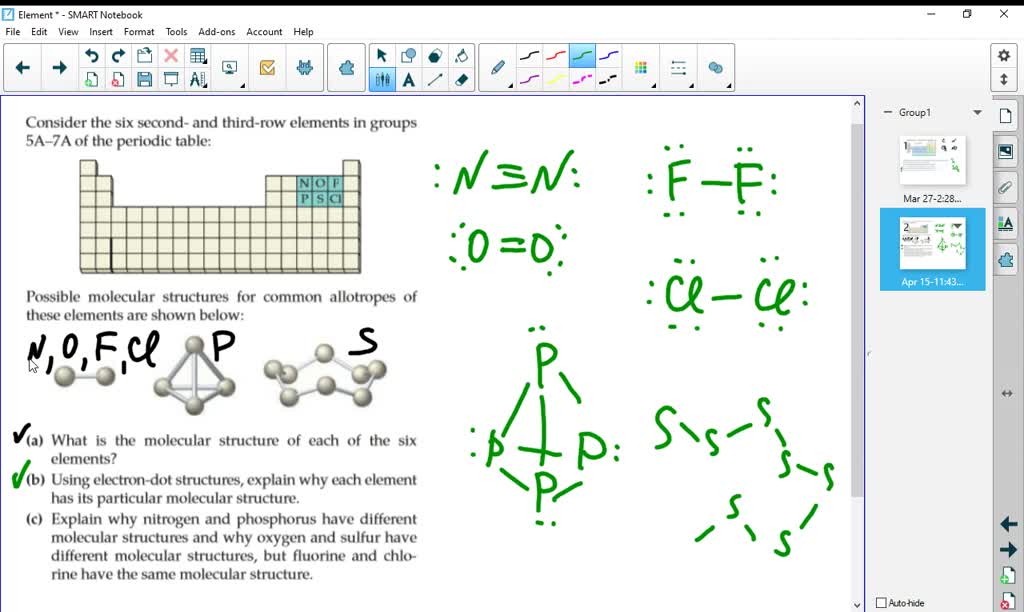Open the screen capture options dropdown
The width and height of the screenshot is (1024, 612).
pyautogui.click(x=243, y=86)
